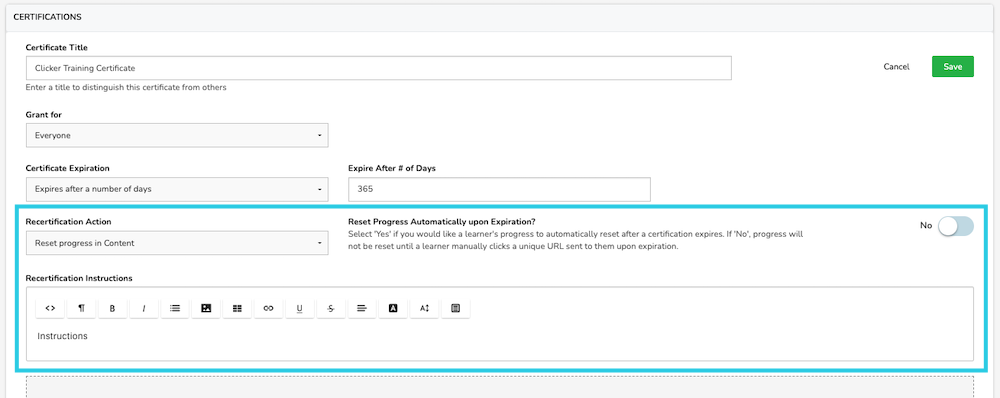Insert a bulleted list in instructions
This screenshot has height=398, width=1000.
[175, 308]
